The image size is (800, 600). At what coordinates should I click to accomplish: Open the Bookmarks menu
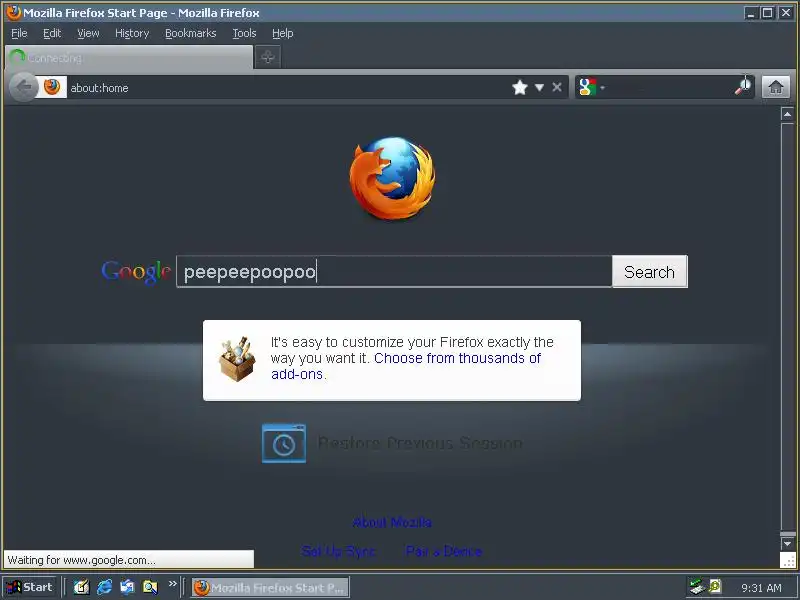coord(190,33)
